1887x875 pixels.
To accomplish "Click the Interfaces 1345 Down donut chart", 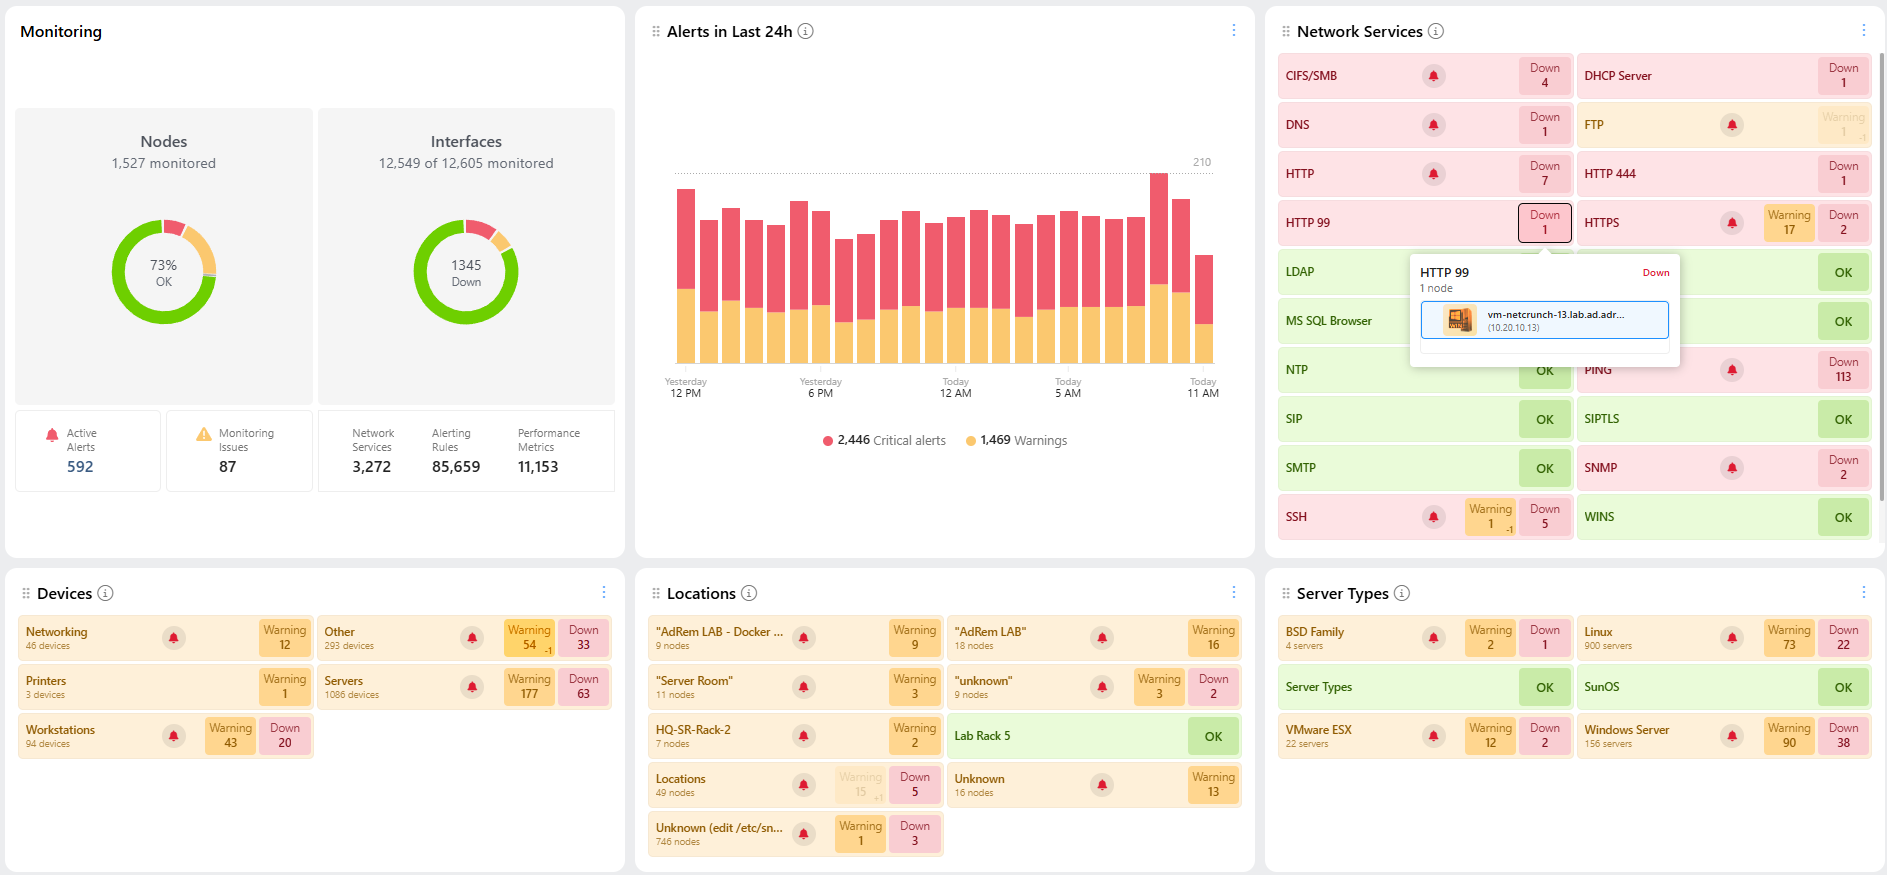I will [466, 272].
